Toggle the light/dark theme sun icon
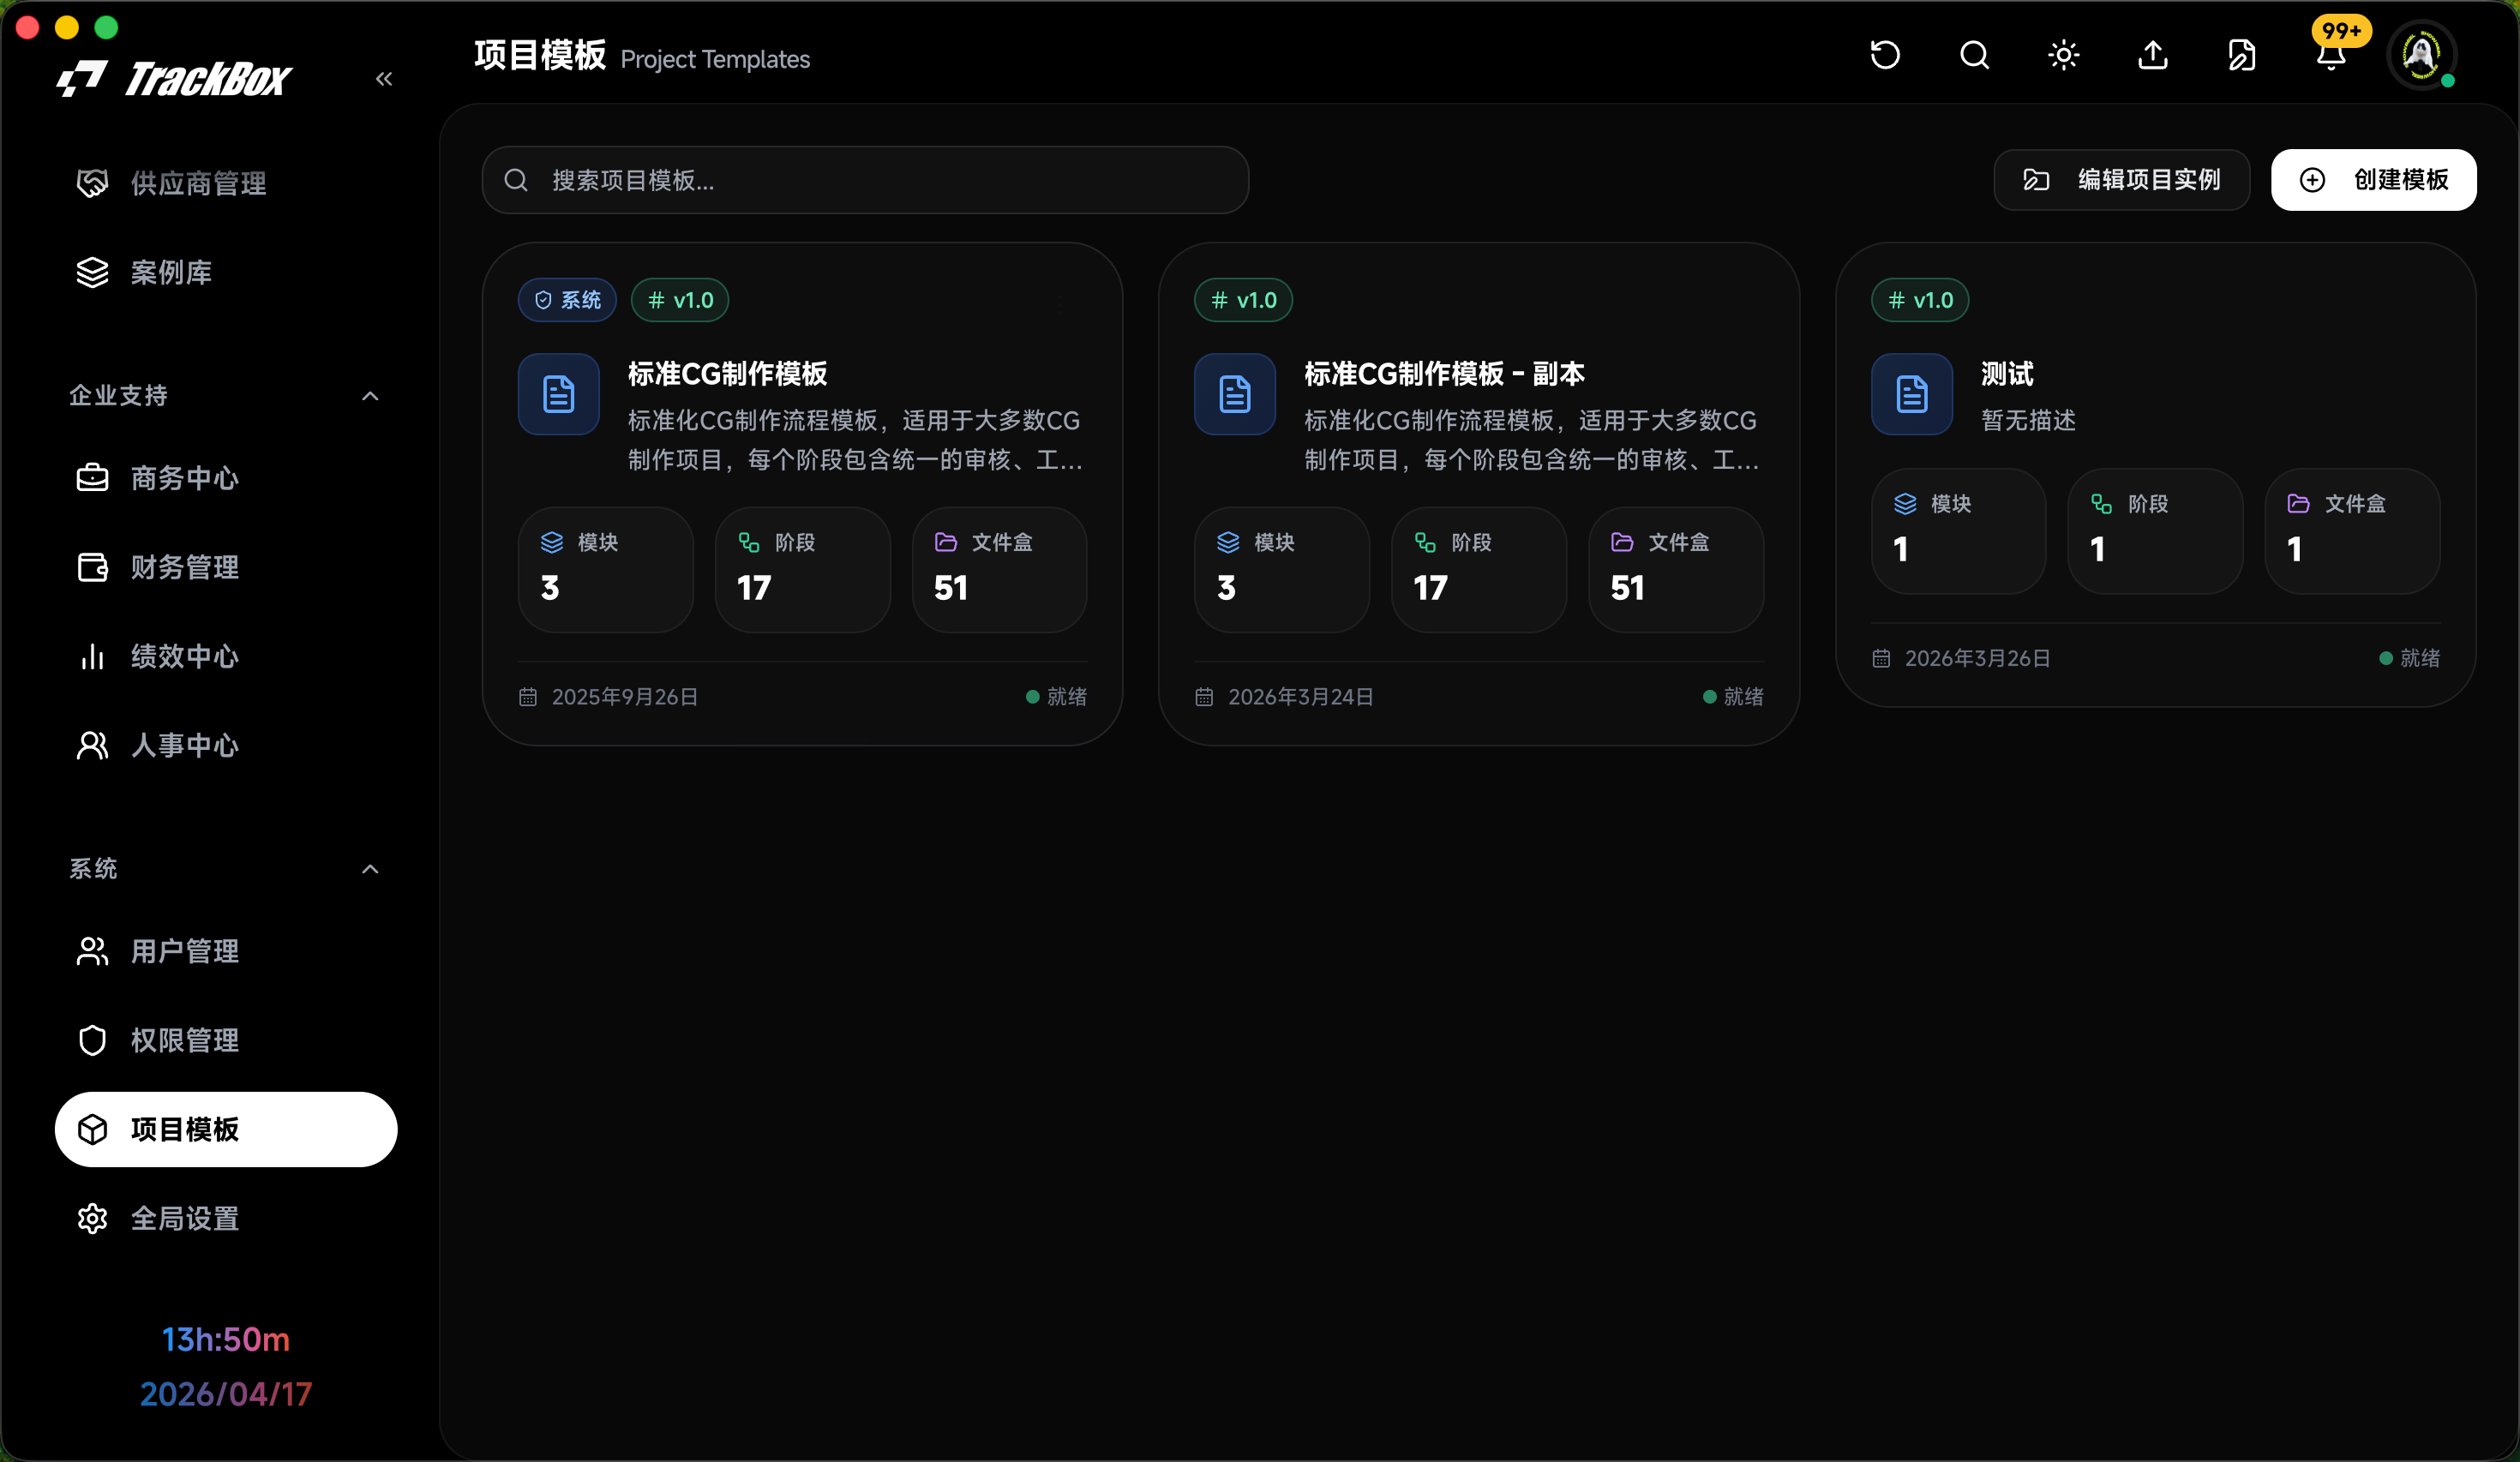2520x1462 pixels. point(2064,55)
